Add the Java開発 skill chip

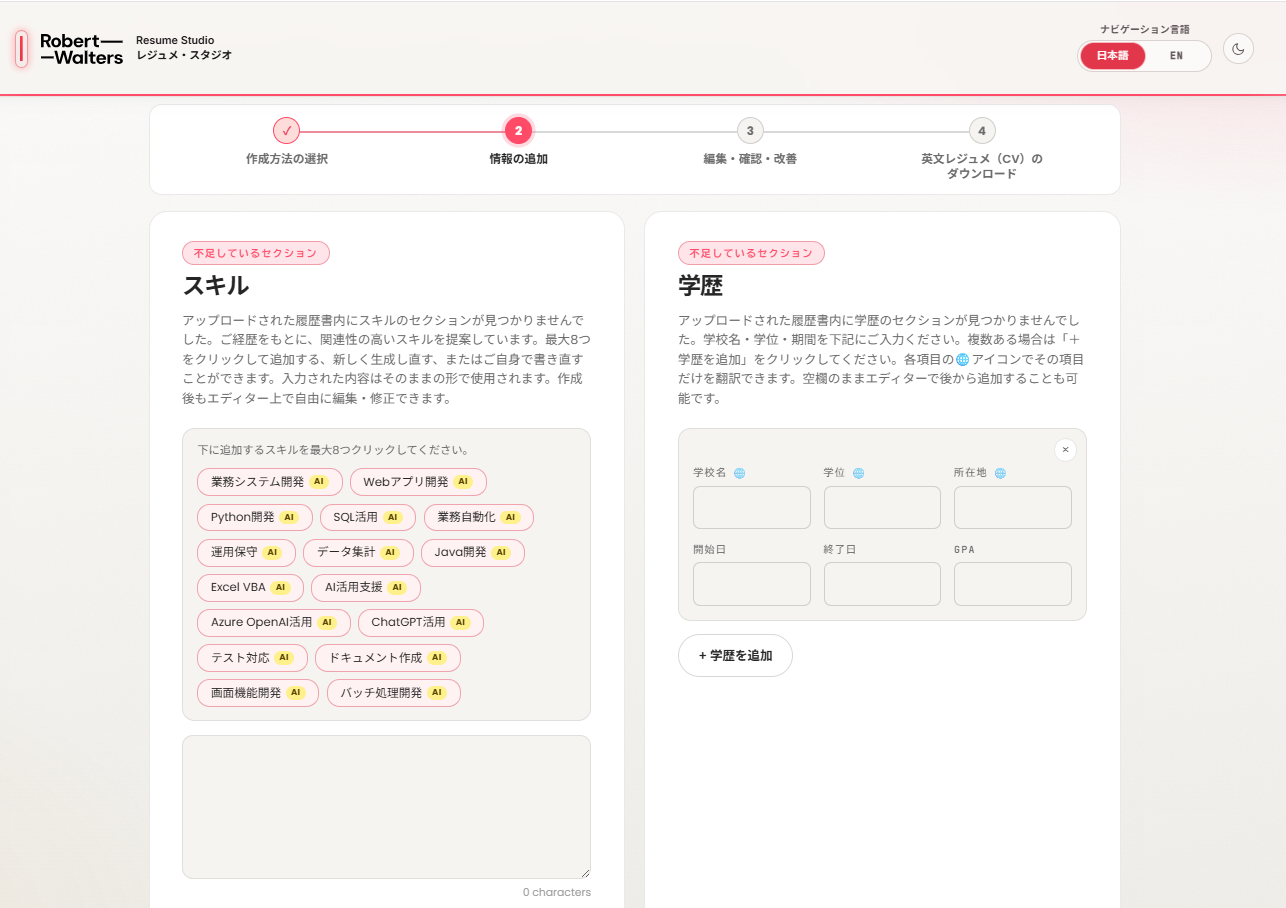pyautogui.click(x=472, y=553)
